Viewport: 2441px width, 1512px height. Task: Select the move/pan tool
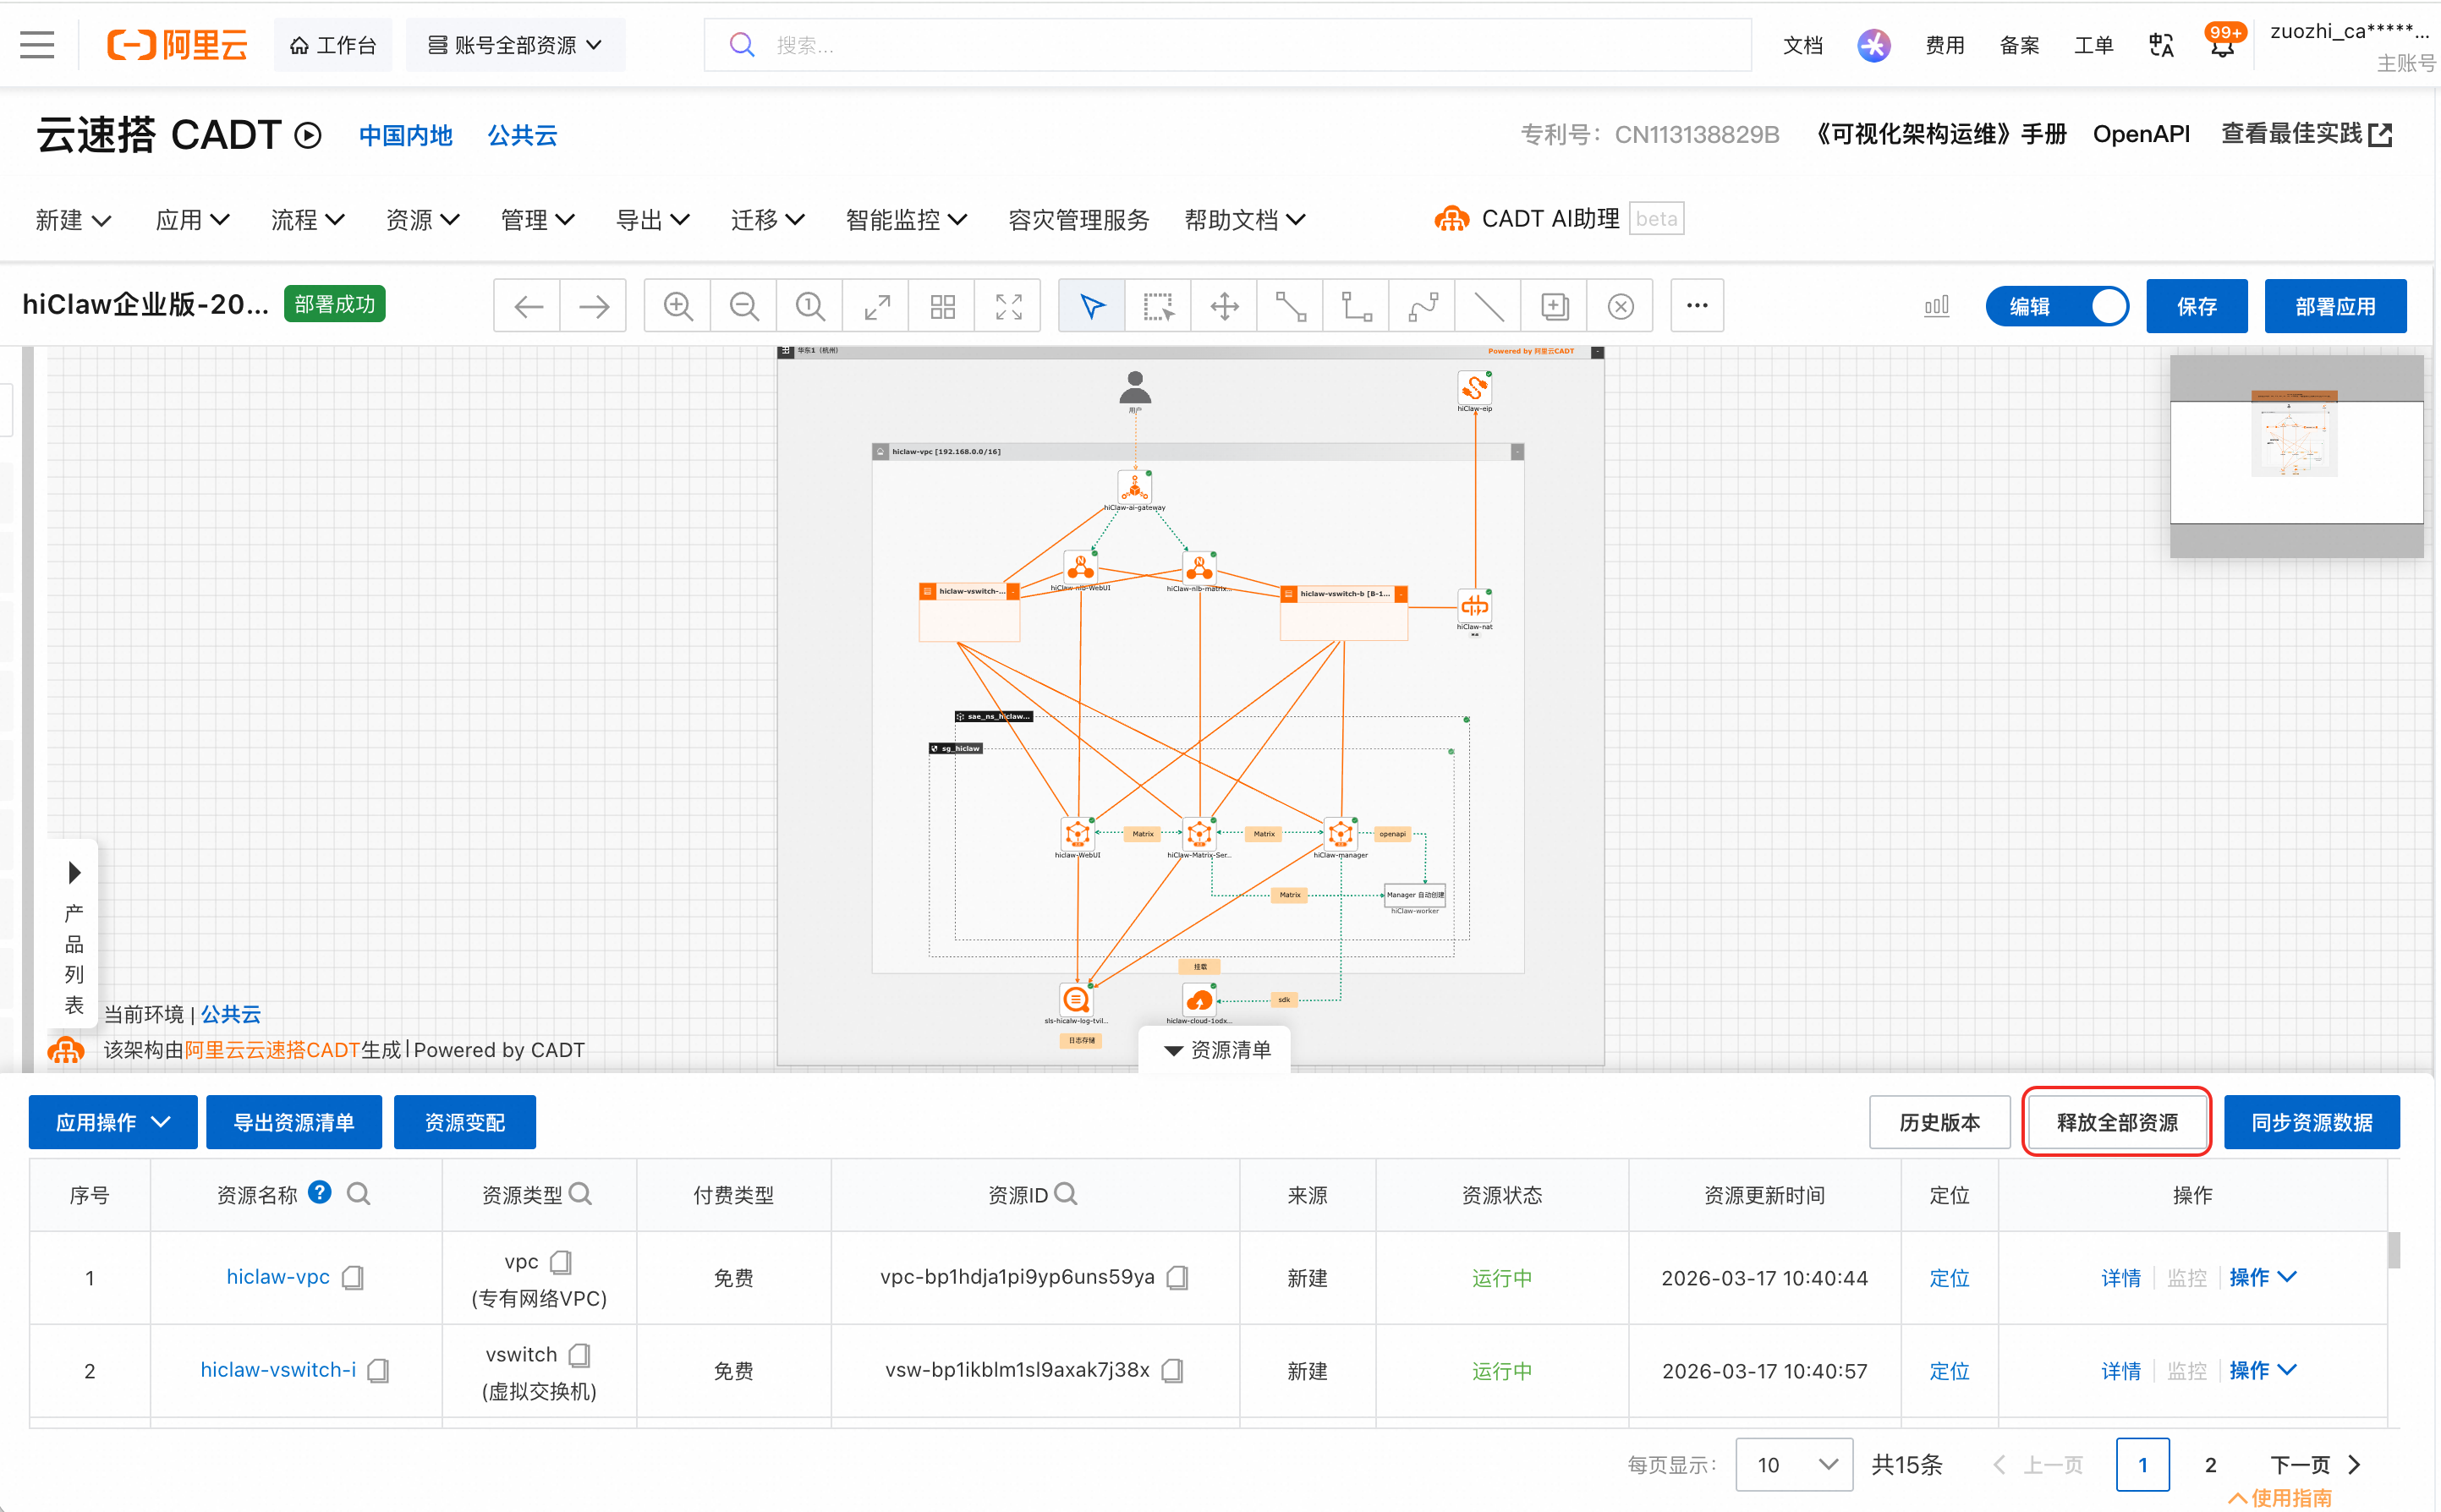click(1225, 306)
